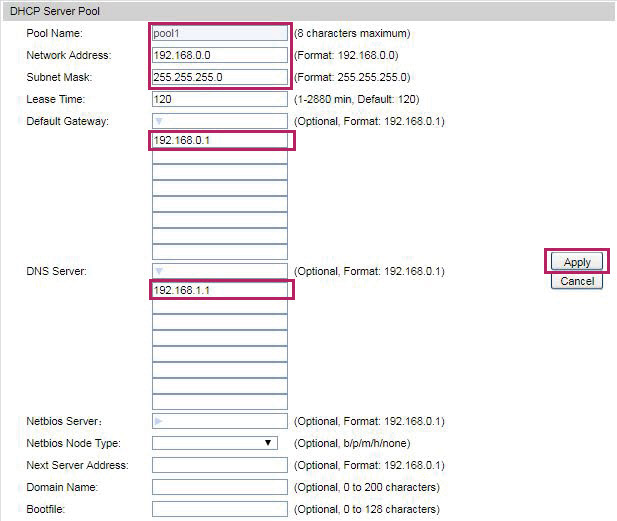Edit the Subnet Mask field
Image resolution: width=617 pixels, height=521 pixels.
point(220,77)
